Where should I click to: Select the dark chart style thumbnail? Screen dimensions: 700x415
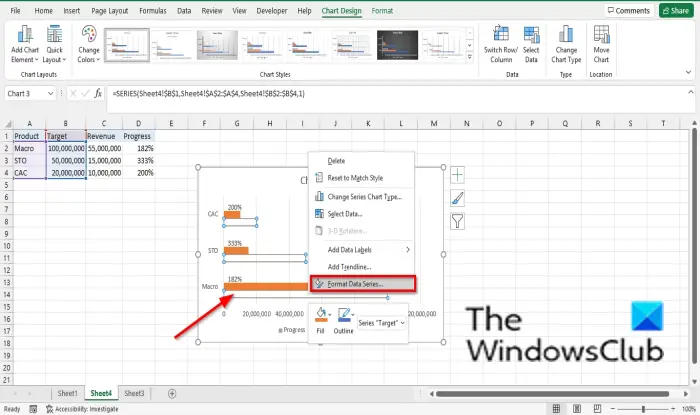397,45
